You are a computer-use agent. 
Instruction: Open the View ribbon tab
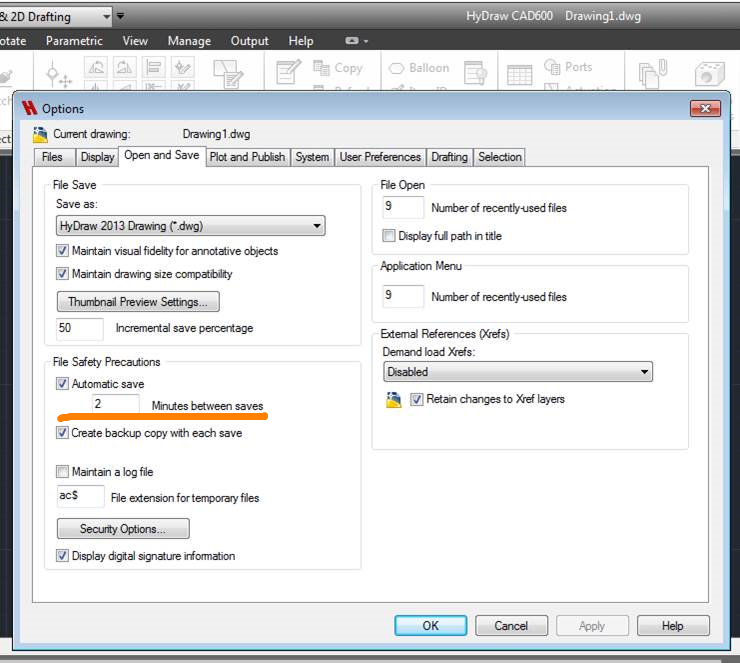click(x=135, y=41)
